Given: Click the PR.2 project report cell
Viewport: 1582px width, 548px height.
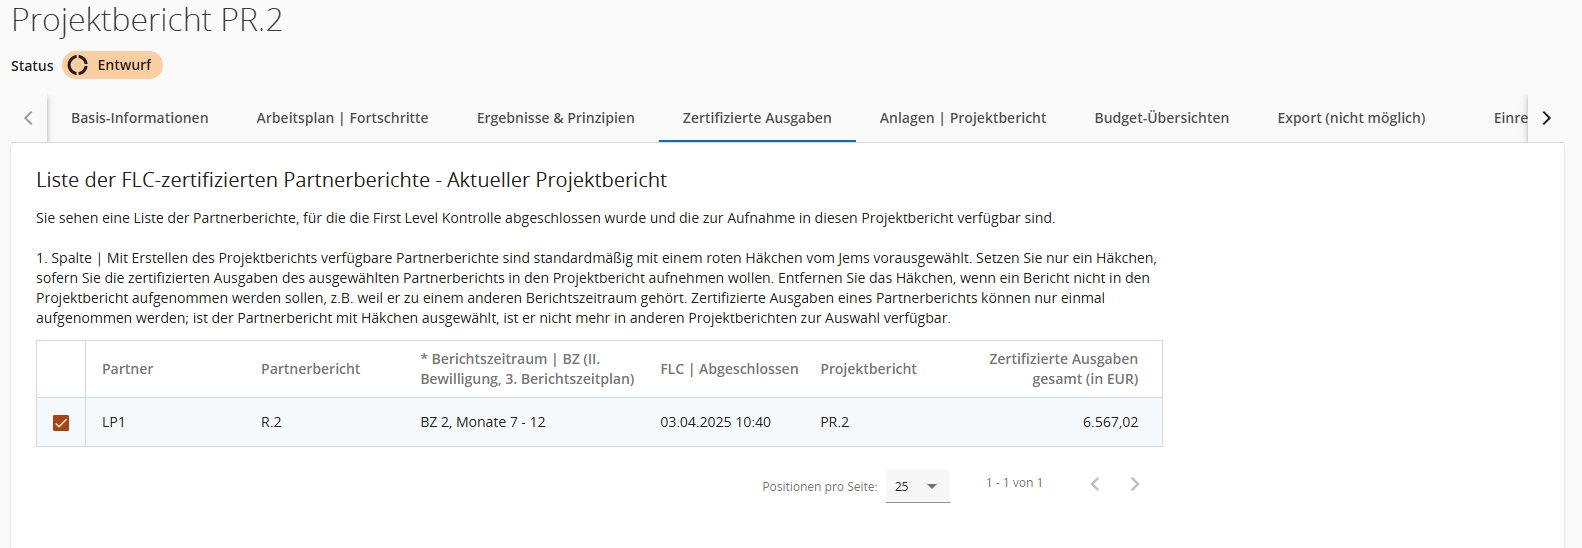Looking at the screenshot, I should pos(834,422).
